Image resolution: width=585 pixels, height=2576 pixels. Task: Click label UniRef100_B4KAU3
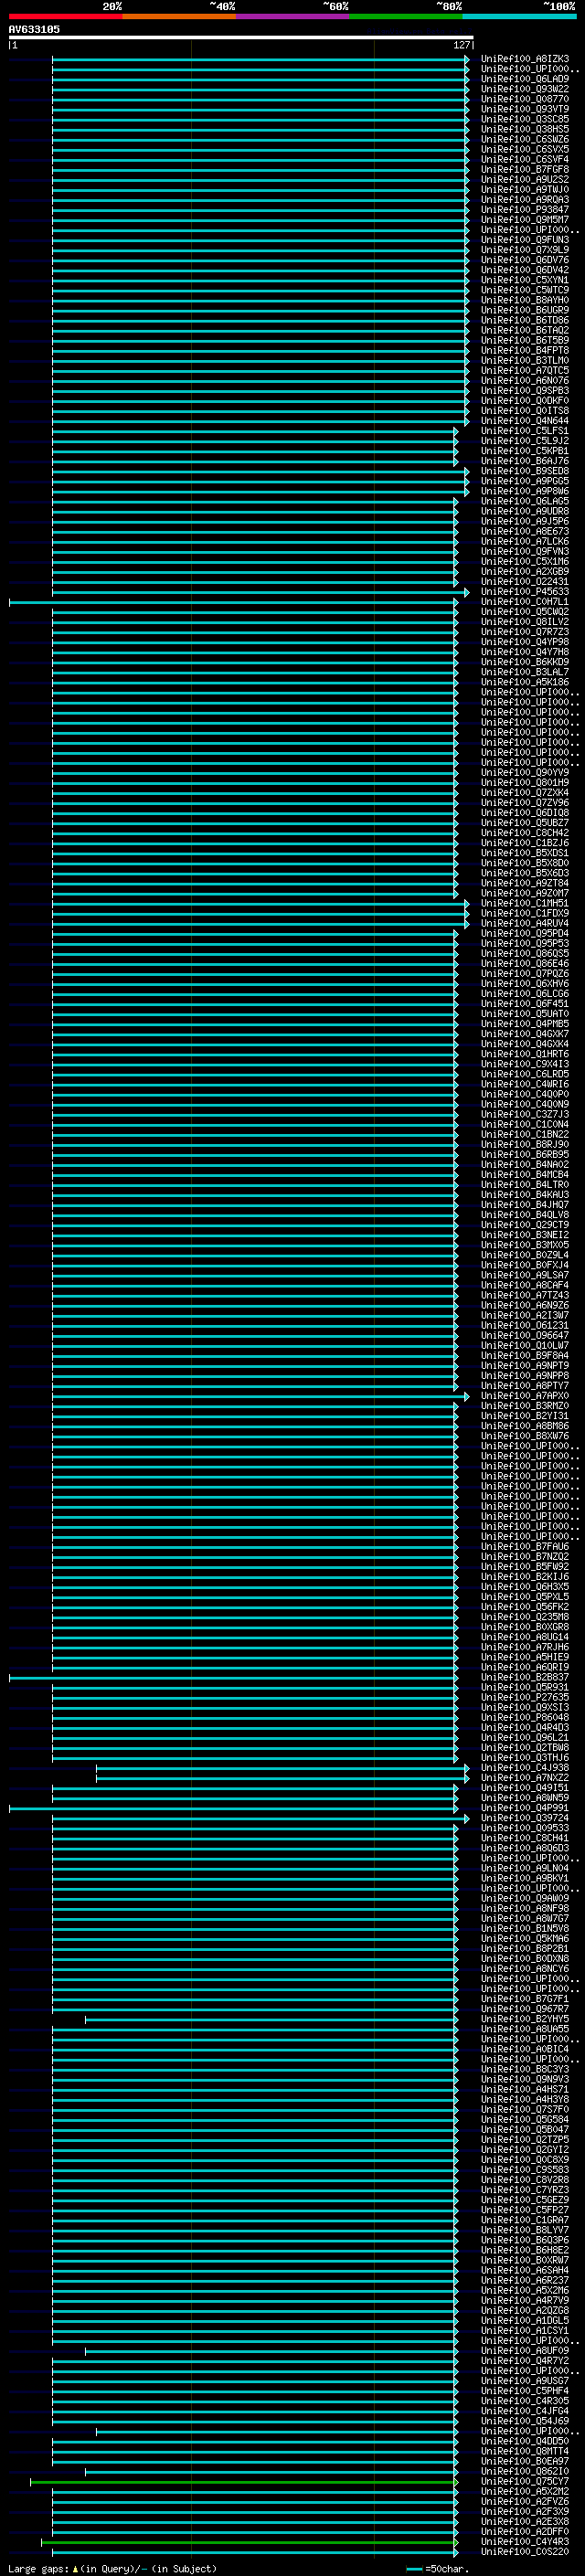[x=524, y=1195]
